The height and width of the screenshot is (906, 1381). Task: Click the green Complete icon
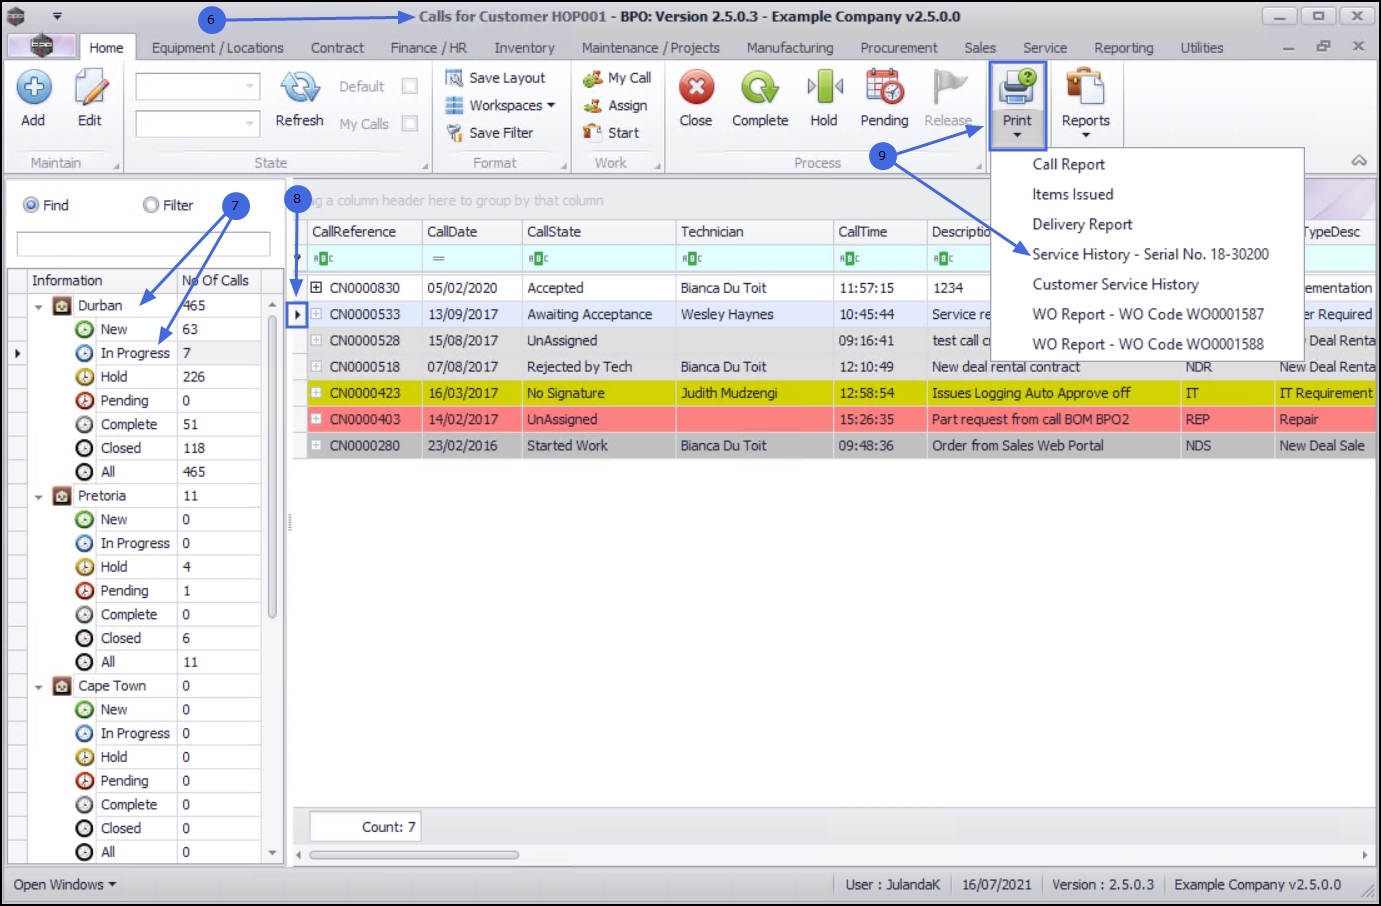coord(760,88)
